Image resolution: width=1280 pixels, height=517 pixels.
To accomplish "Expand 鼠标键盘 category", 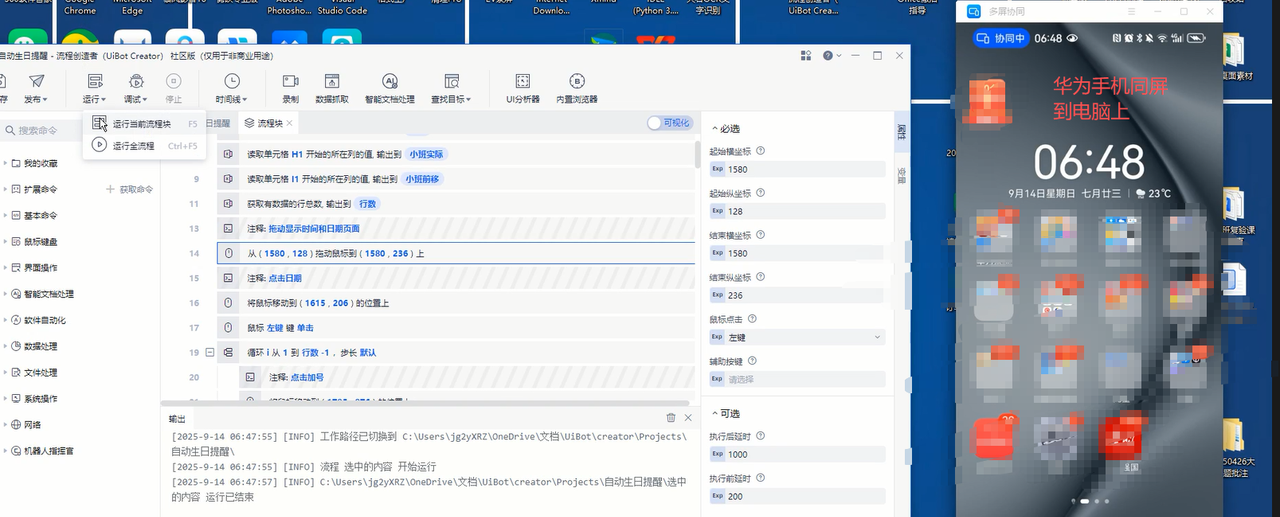I will (5, 242).
